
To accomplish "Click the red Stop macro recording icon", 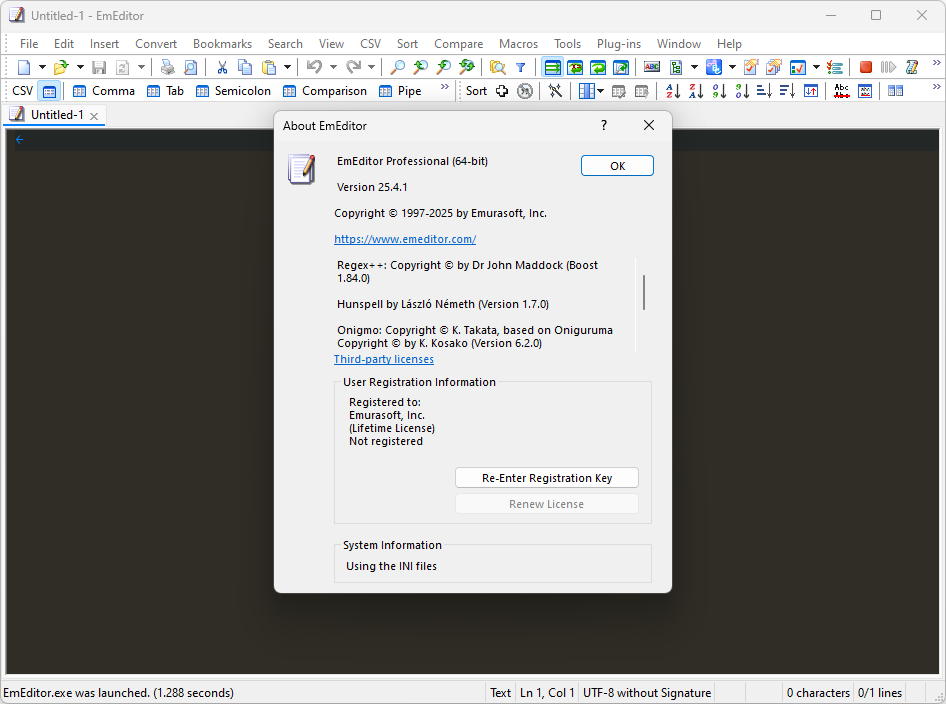I will (x=866, y=67).
